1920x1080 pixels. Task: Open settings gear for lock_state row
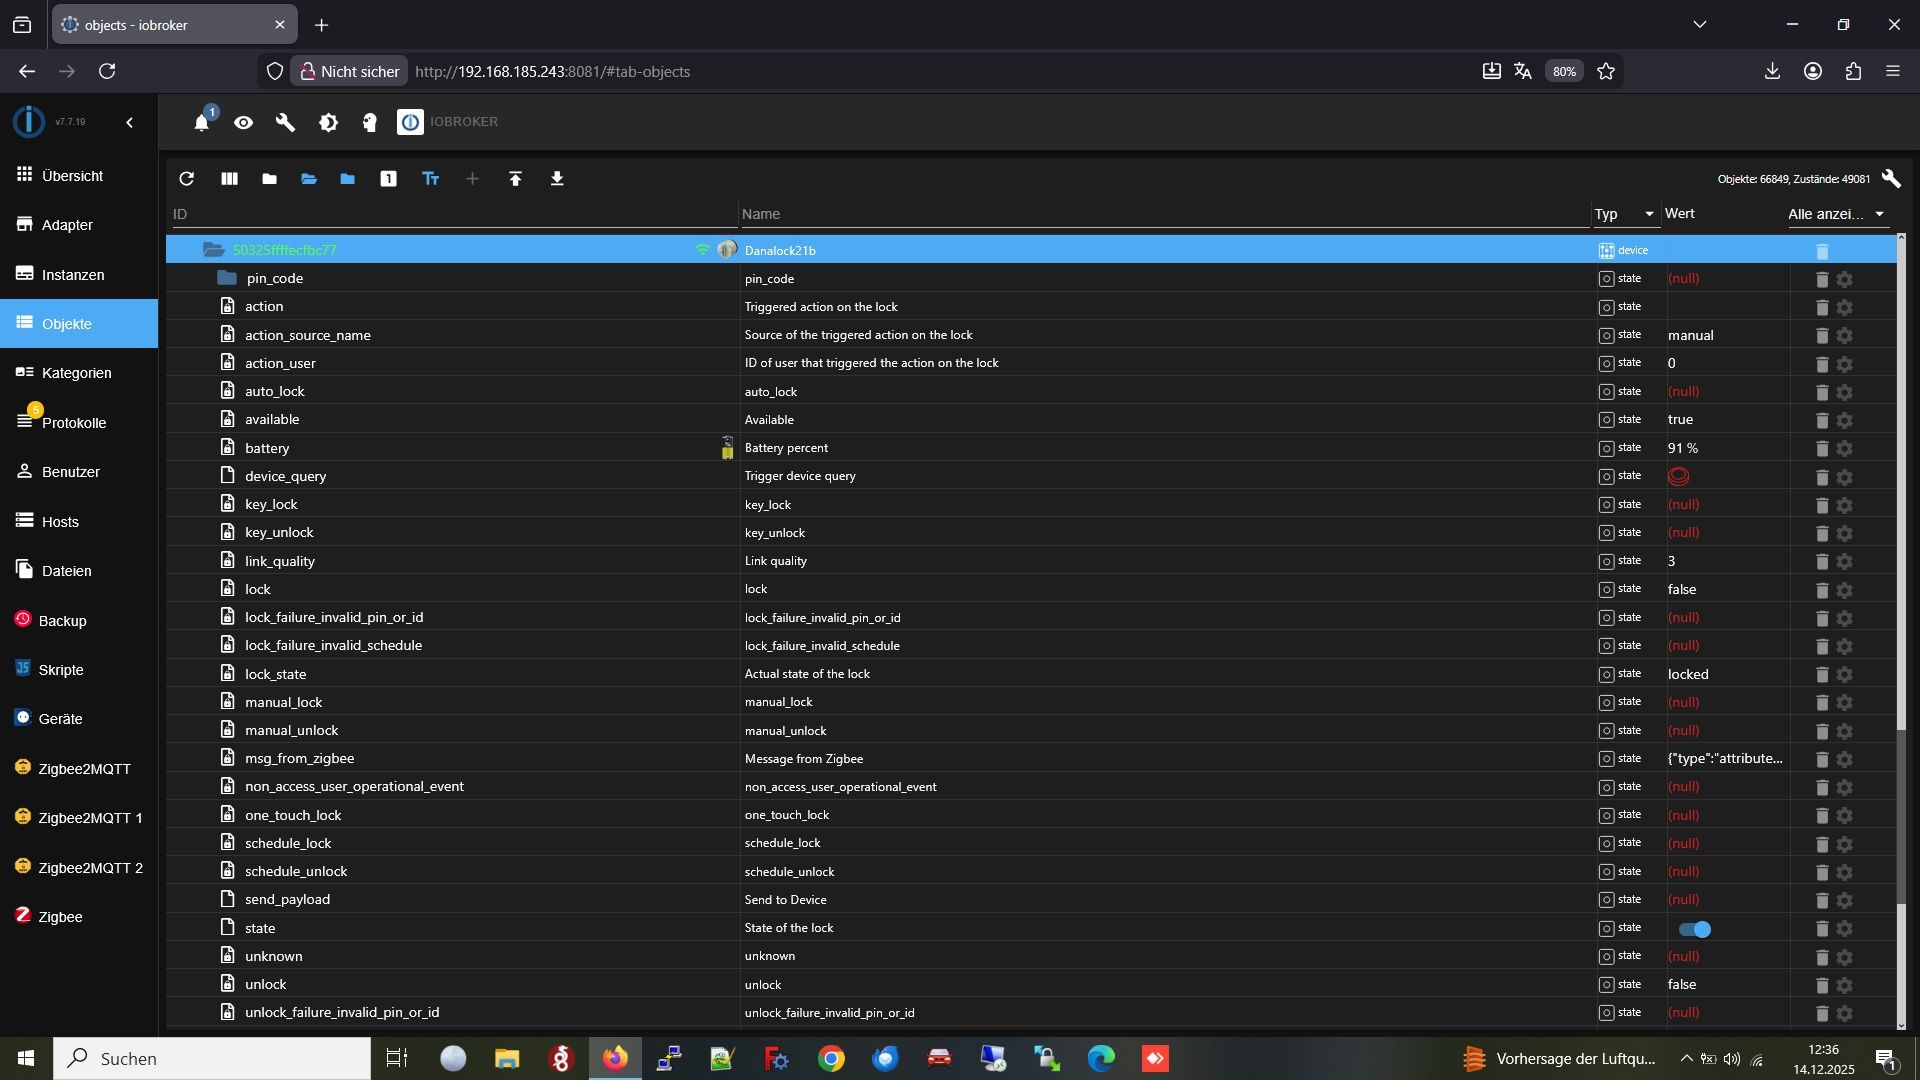tap(1845, 675)
